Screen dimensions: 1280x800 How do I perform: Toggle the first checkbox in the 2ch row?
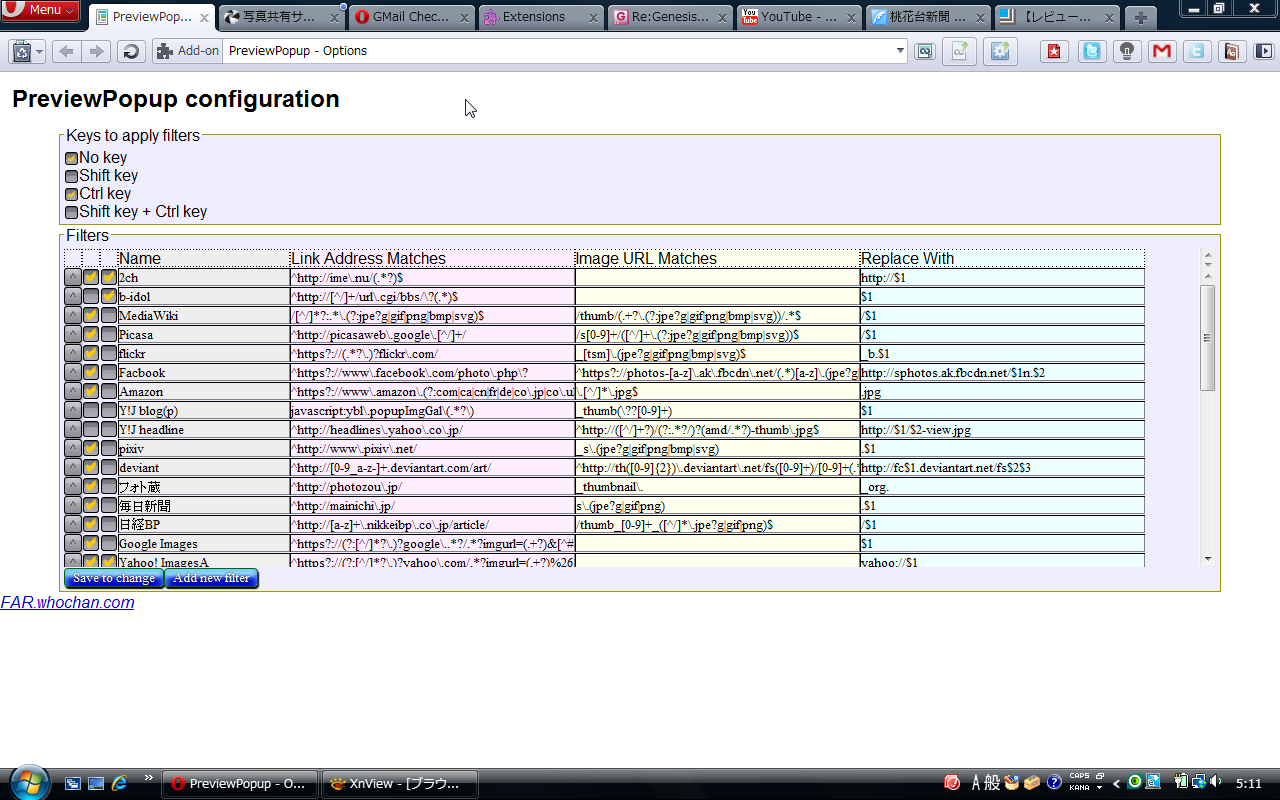pyautogui.click(x=91, y=277)
